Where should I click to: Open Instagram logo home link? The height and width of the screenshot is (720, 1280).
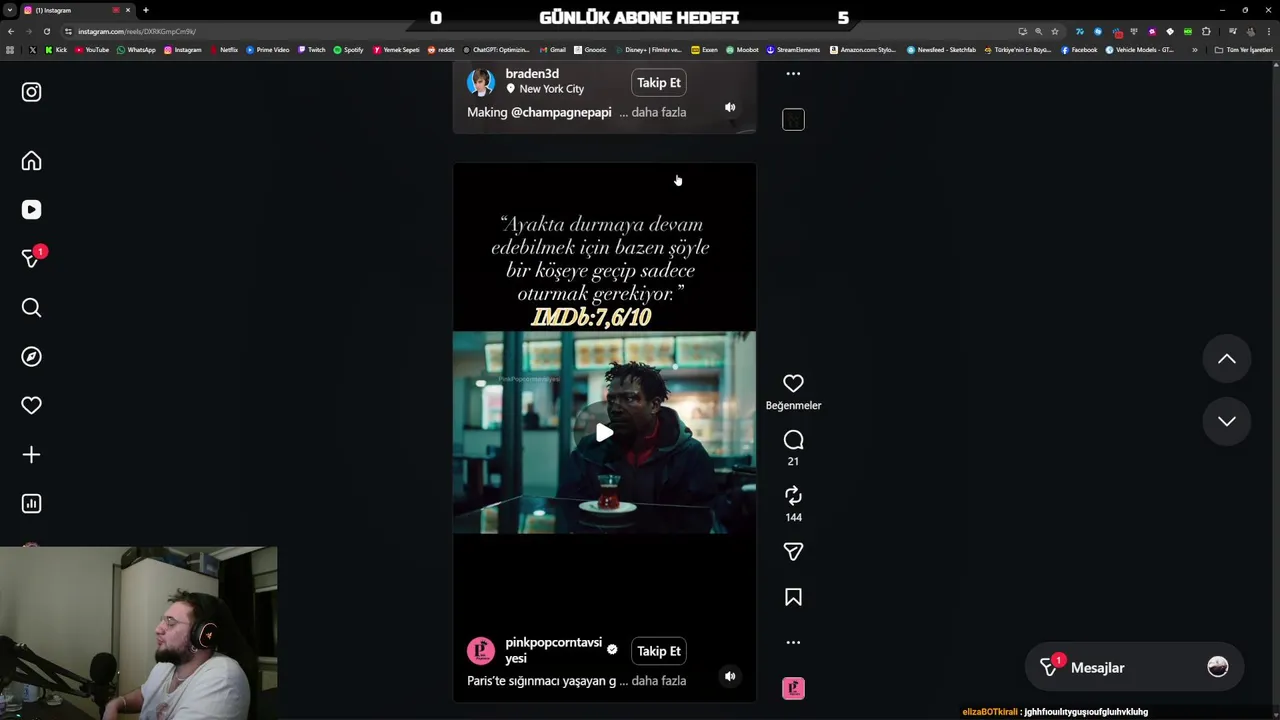point(31,92)
